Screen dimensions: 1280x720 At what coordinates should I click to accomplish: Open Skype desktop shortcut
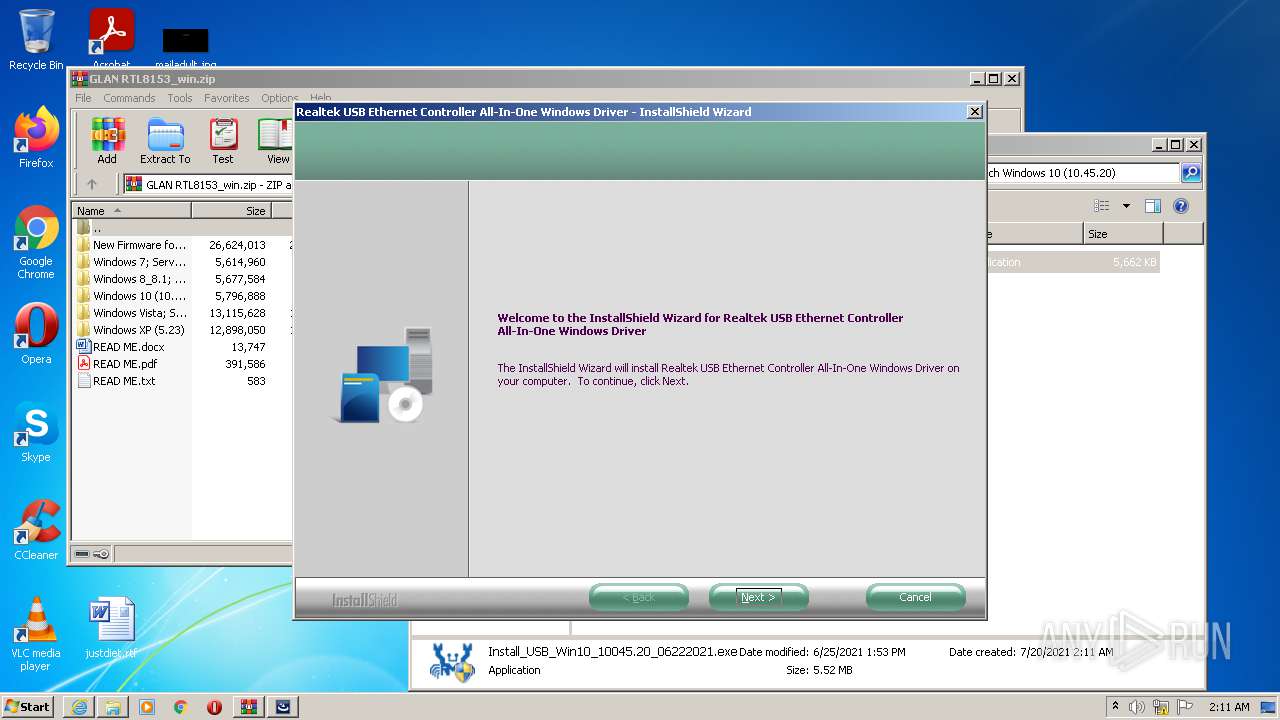click(x=36, y=432)
